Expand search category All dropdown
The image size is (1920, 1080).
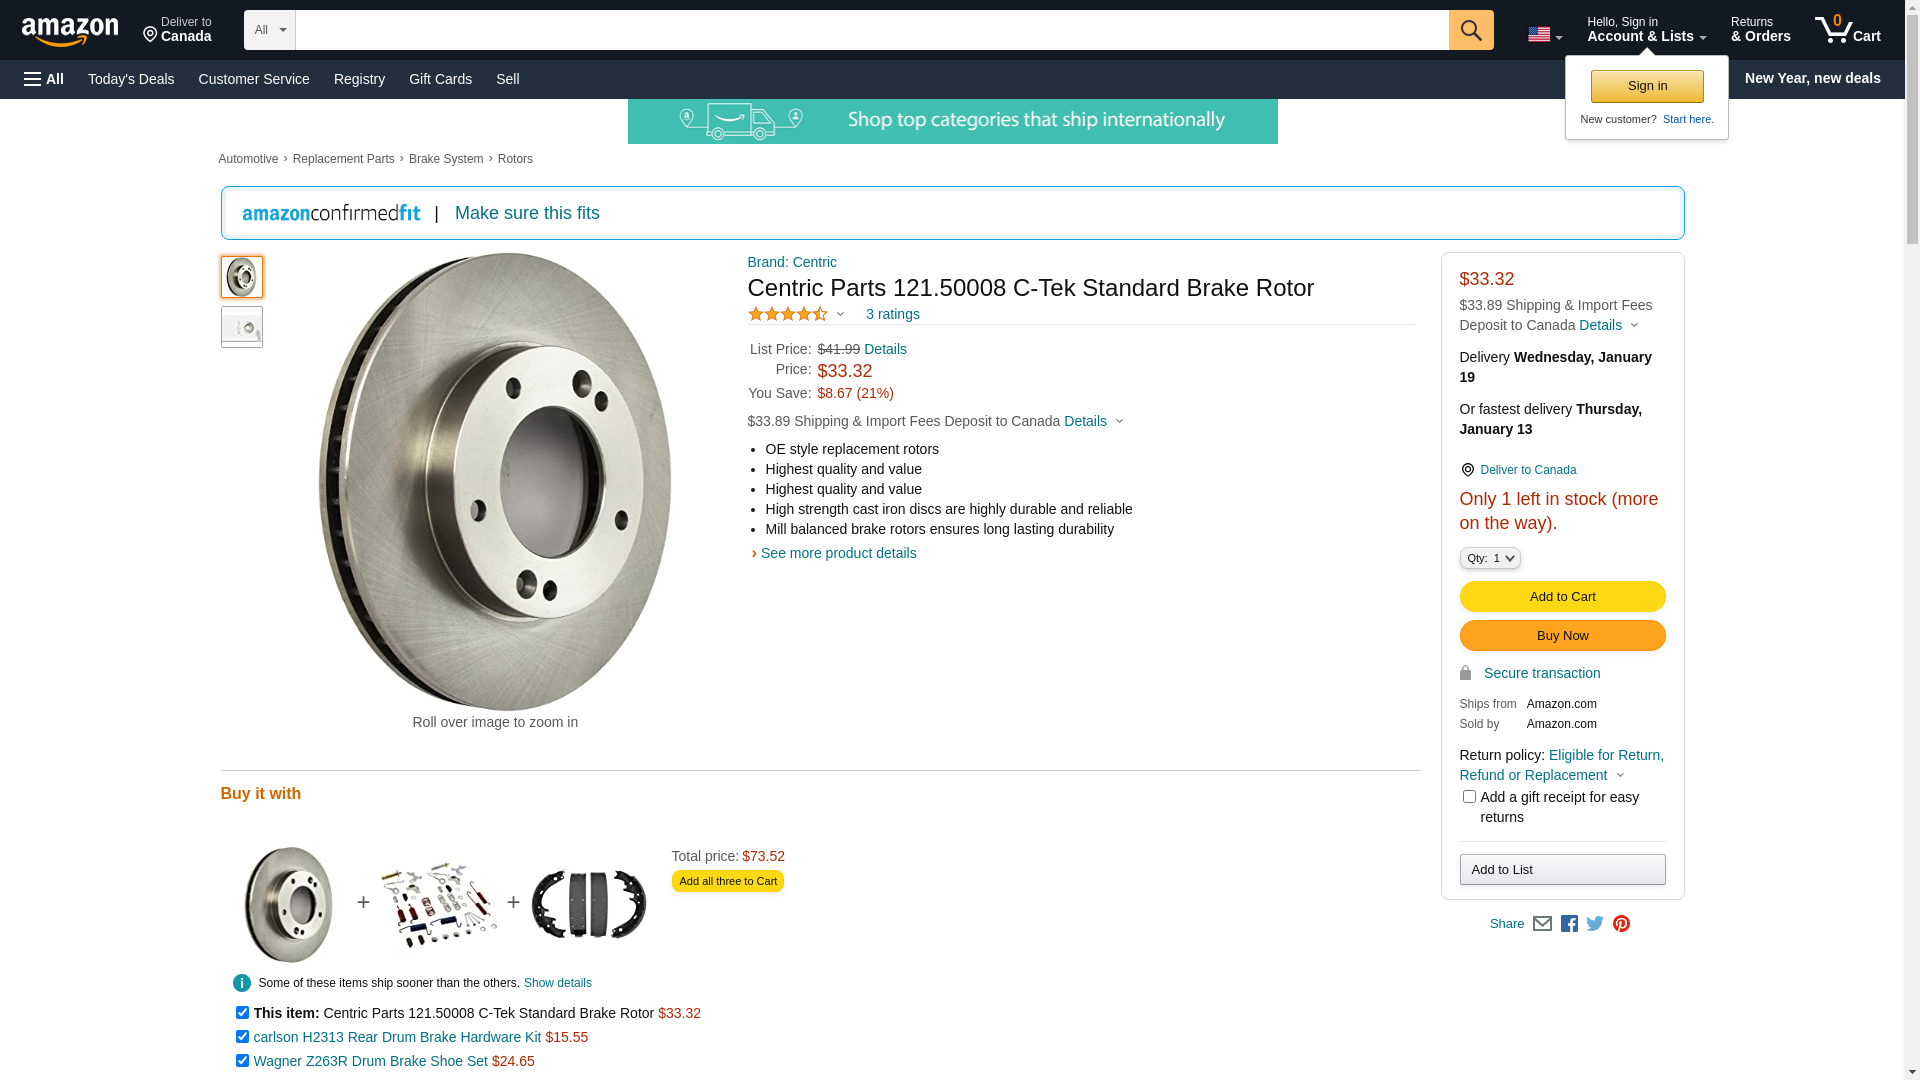pos(270,30)
